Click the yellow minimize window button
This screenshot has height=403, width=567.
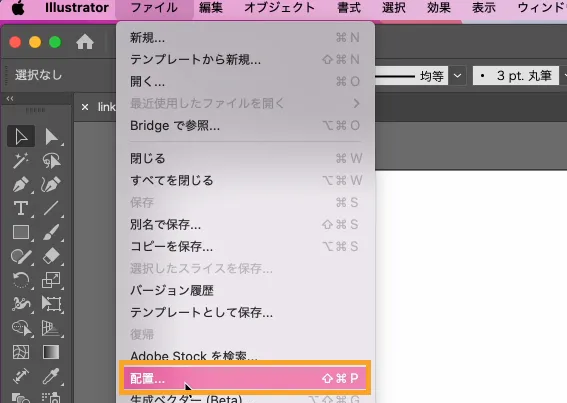[x=35, y=42]
